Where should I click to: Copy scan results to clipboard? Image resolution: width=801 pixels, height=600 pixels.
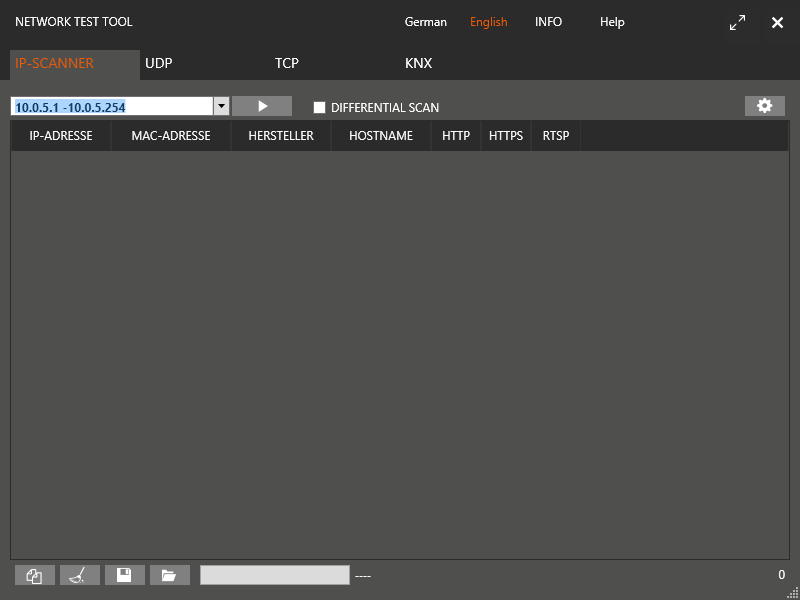(x=35, y=575)
